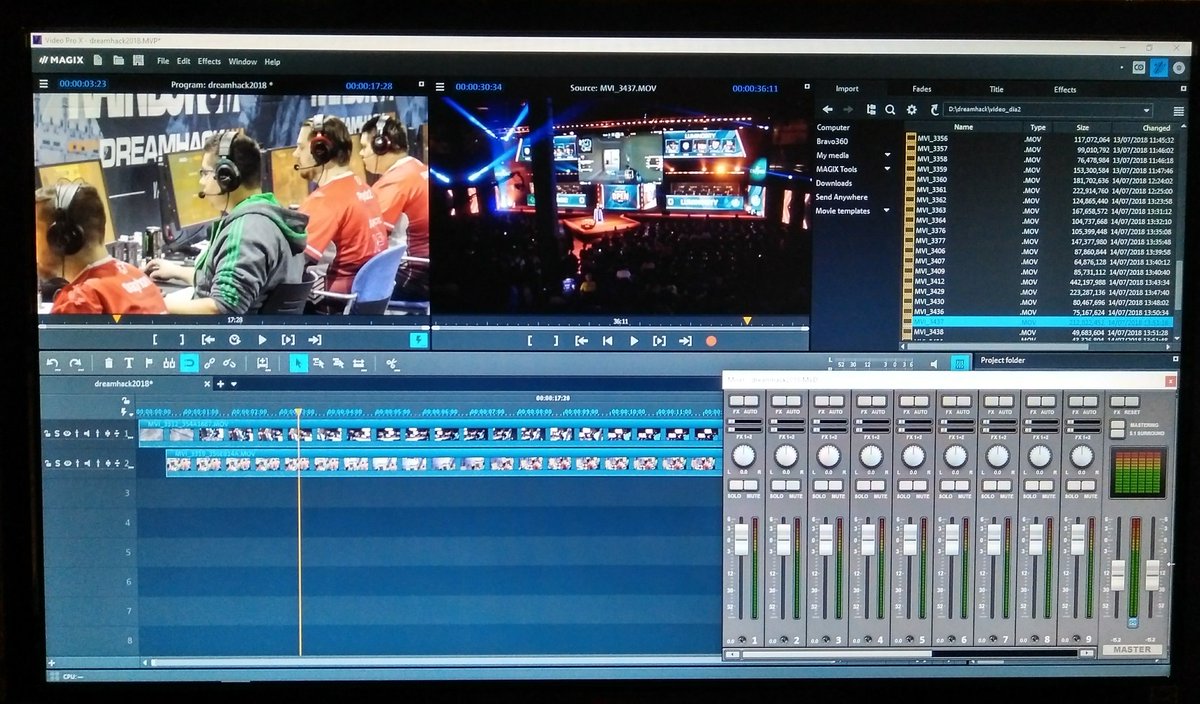Solo mixer channel 9
Viewport: 1200px width, 704px height.
tap(1073, 487)
